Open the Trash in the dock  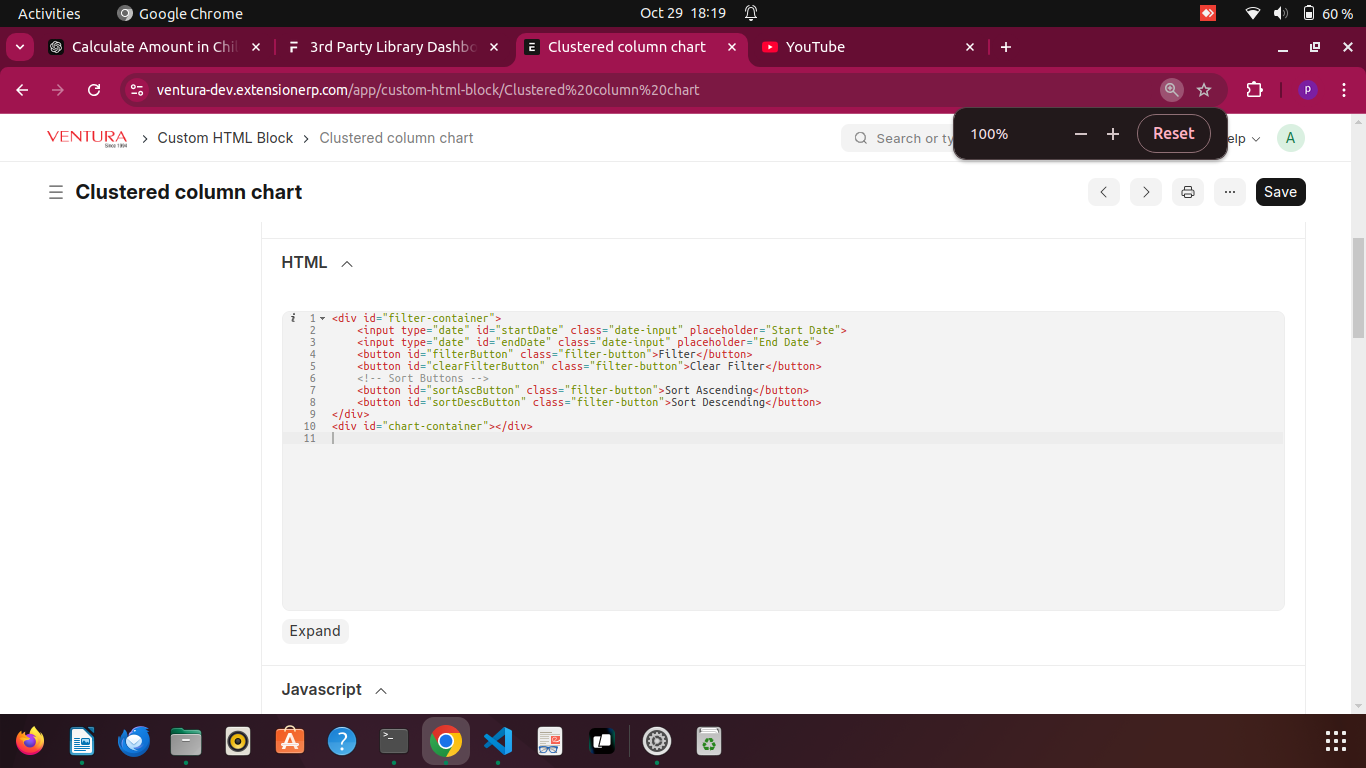click(x=709, y=741)
